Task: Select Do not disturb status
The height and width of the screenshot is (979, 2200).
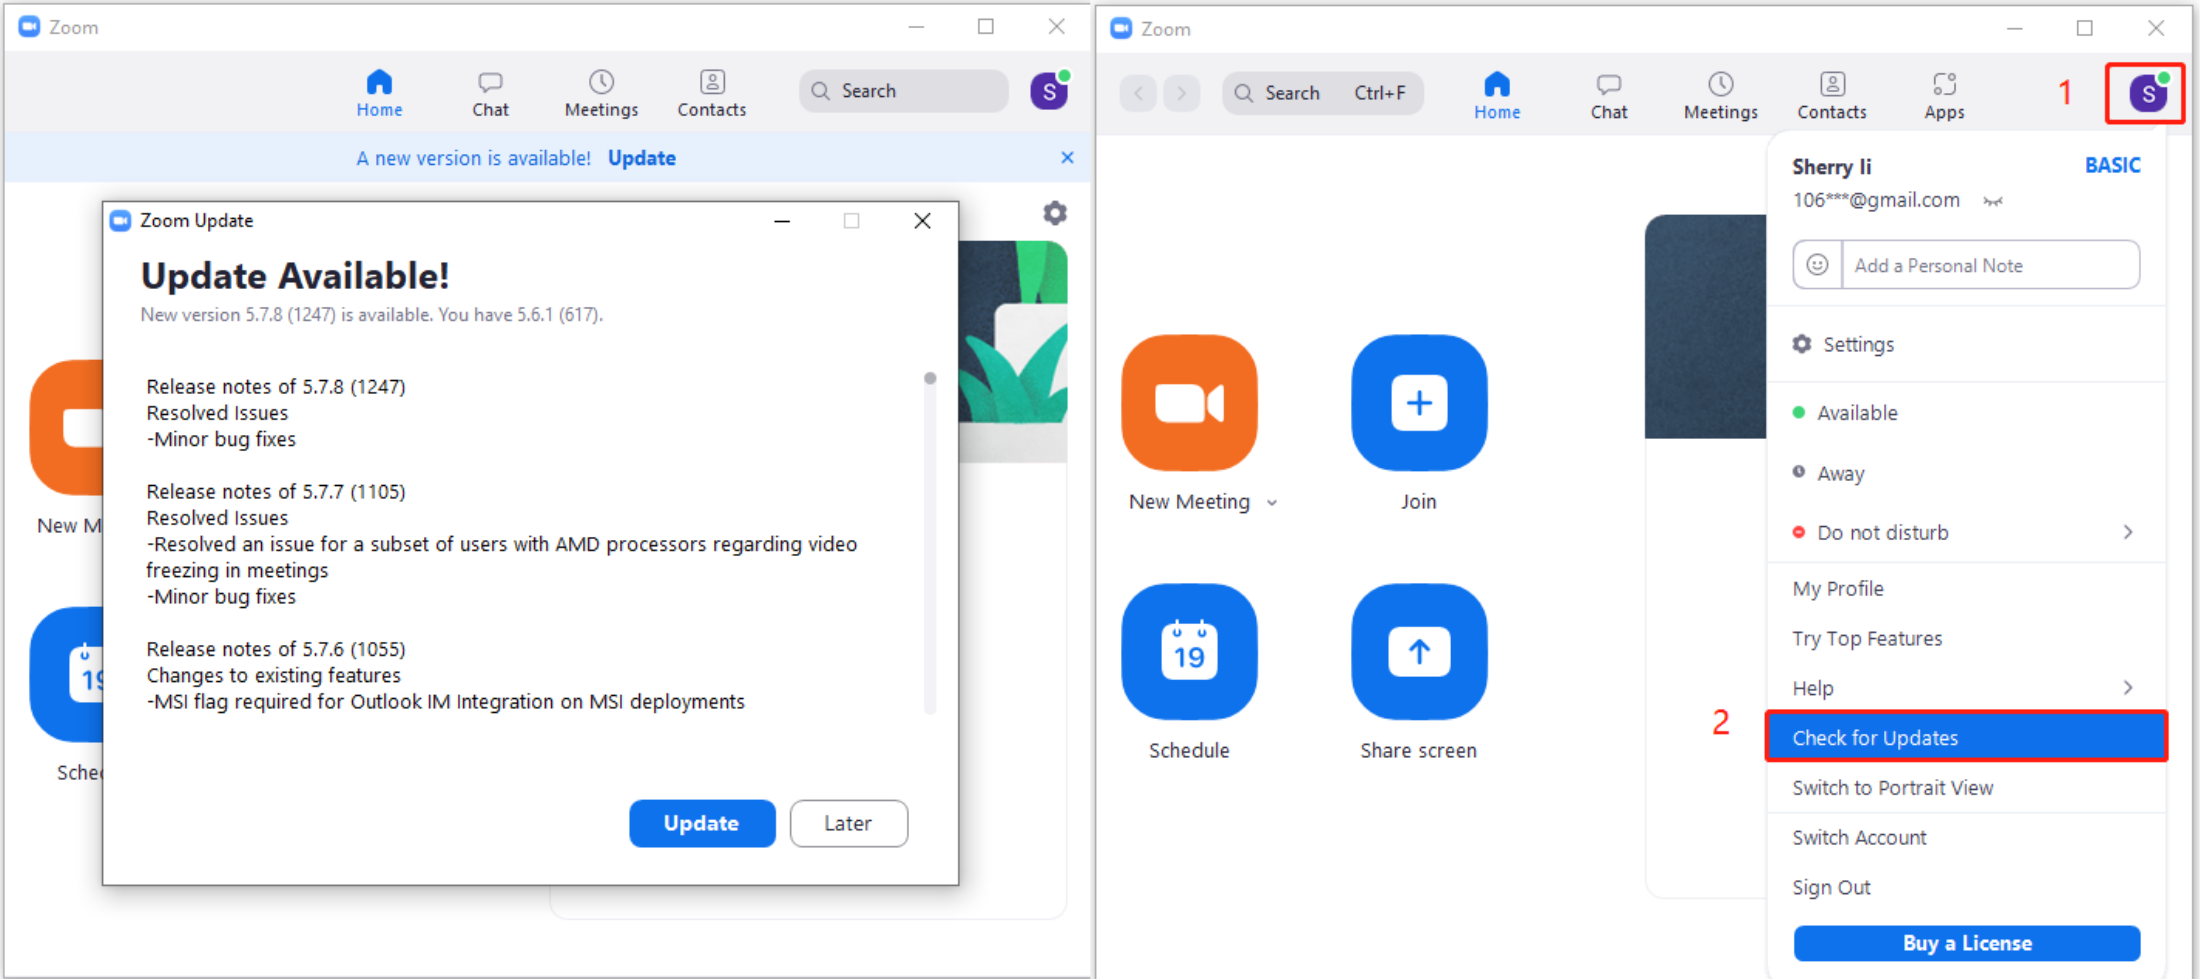Action: (x=1966, y=532)
